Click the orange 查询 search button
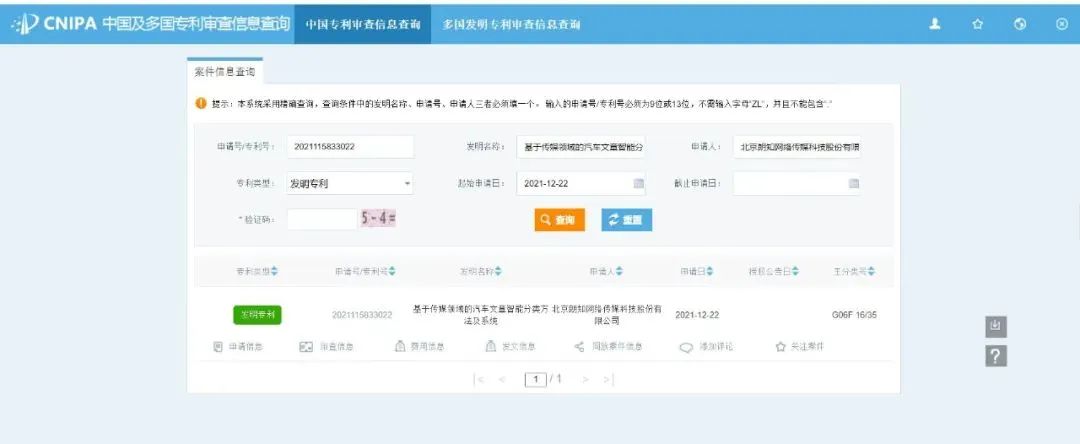 [559, 220]
